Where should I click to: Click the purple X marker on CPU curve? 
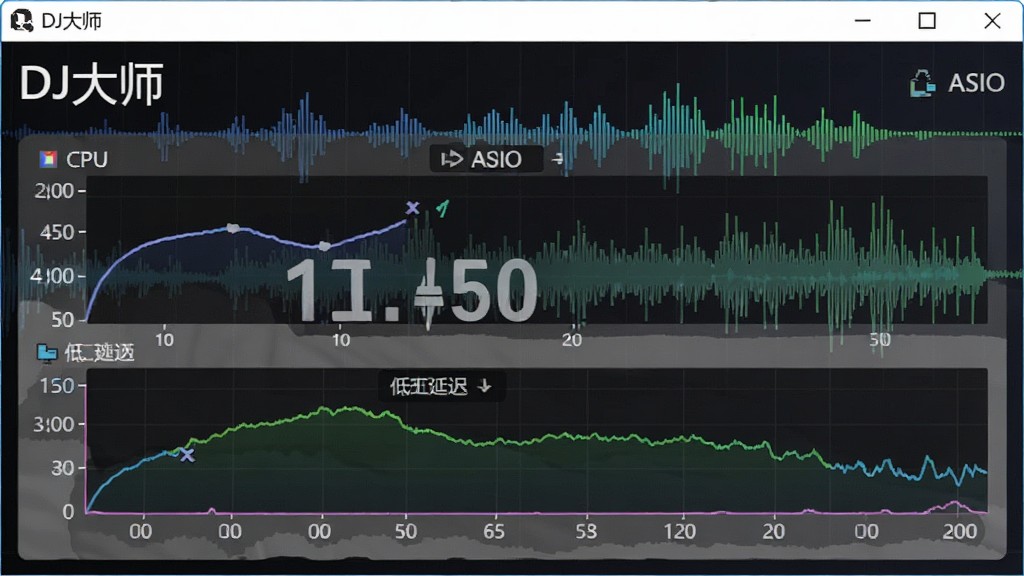(412, 208)
